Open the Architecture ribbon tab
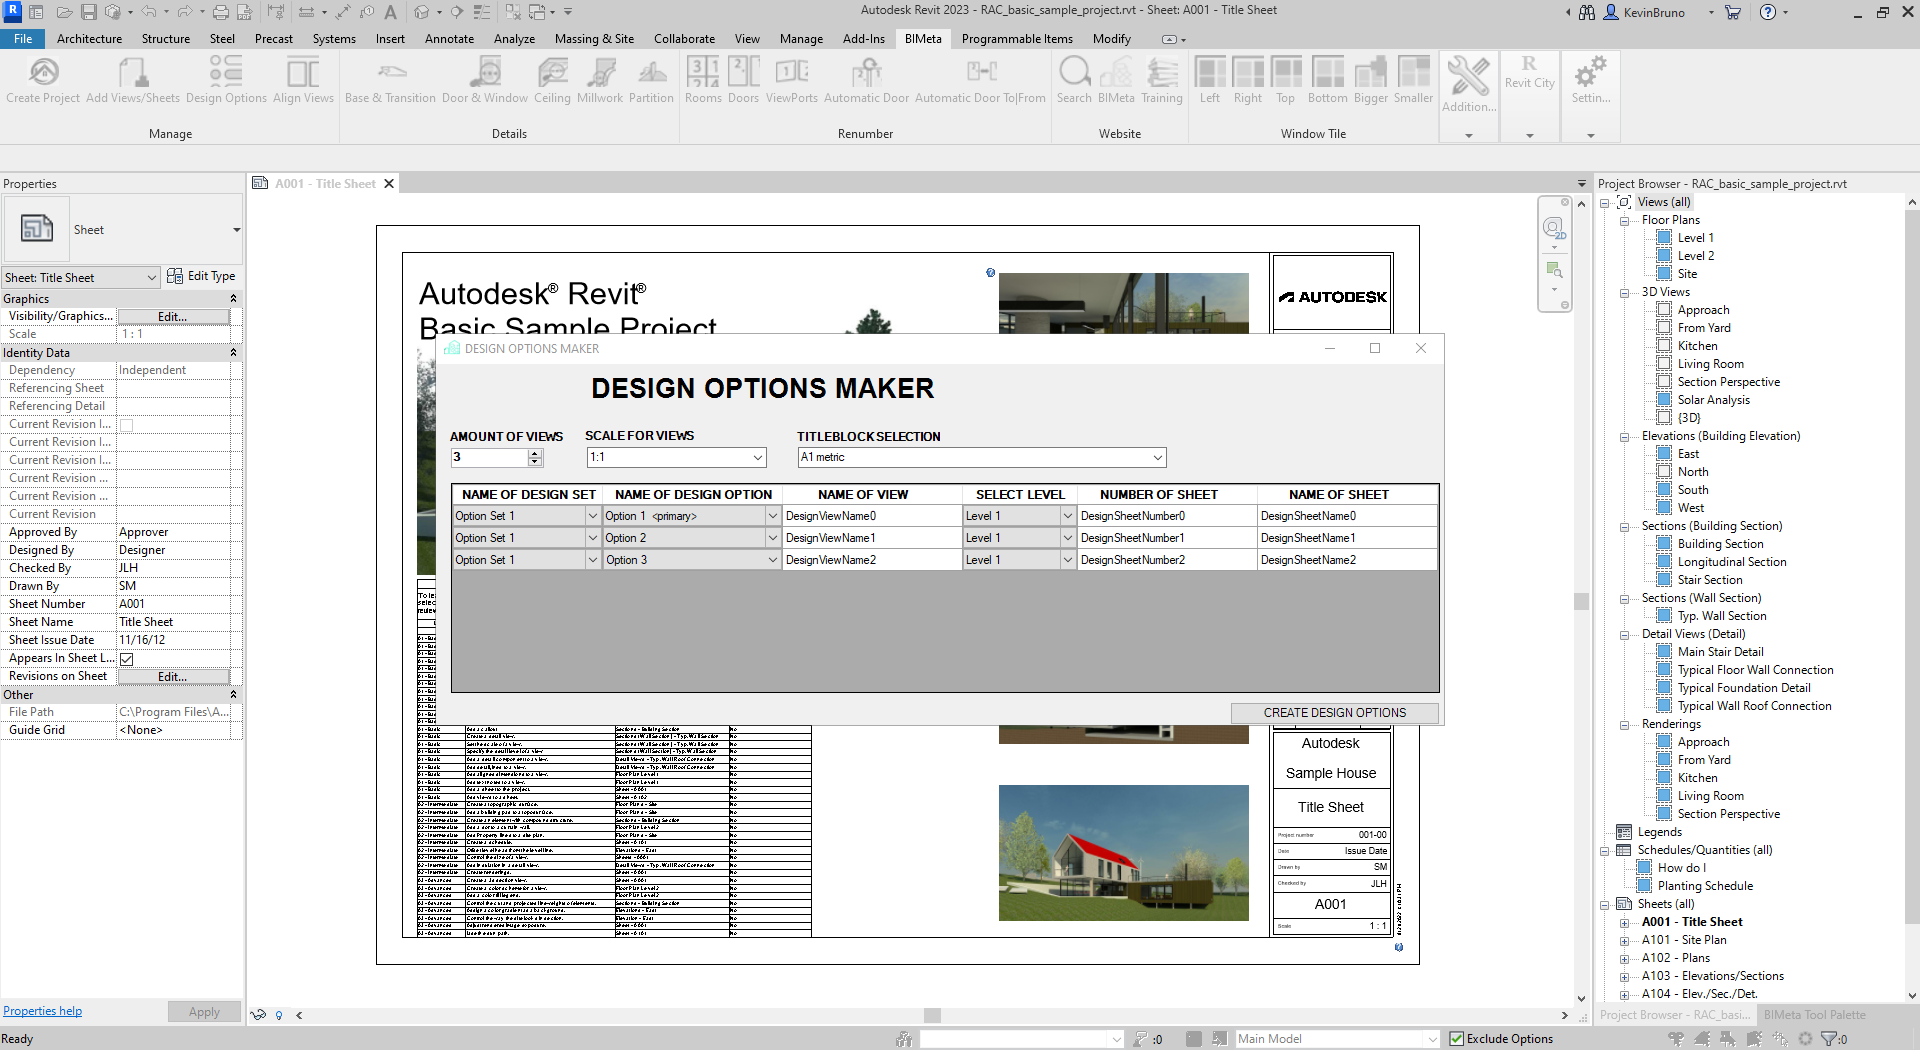Screen dimensions: 1920x1050 89,39
